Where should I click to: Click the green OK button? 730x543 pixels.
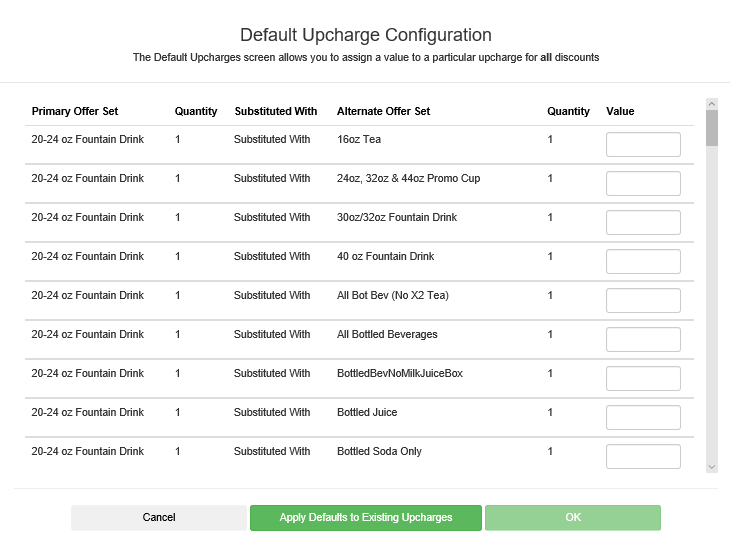pyautogui.click(x=572, y=517)
